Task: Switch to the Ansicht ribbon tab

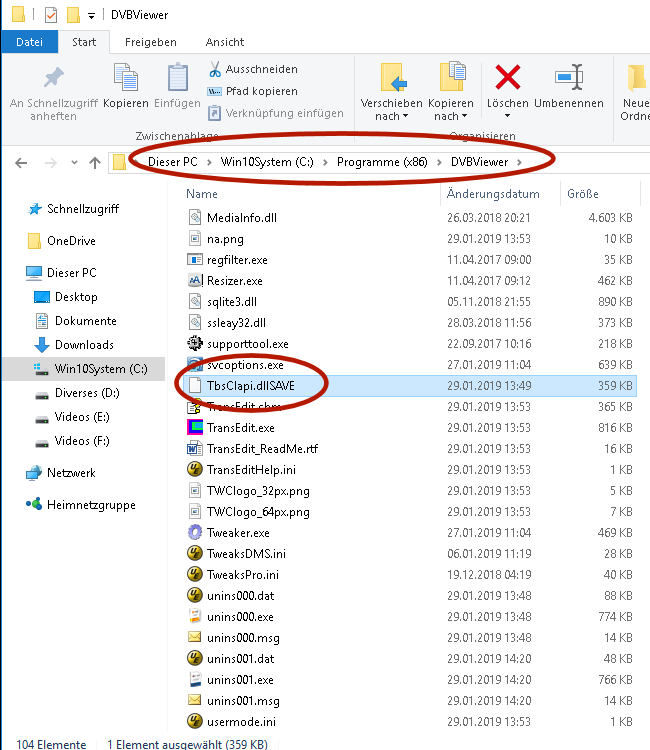Action: [x=225, y=42]
